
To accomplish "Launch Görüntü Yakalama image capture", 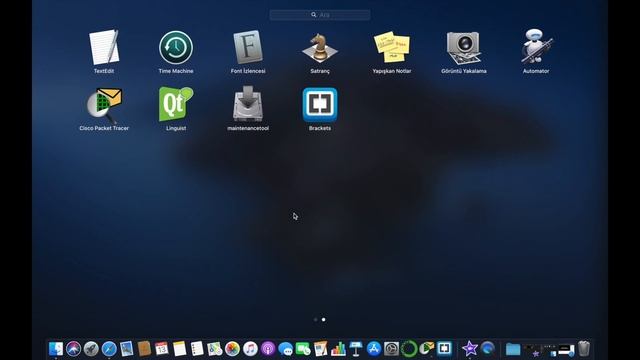I will click(x=464, y=48).
